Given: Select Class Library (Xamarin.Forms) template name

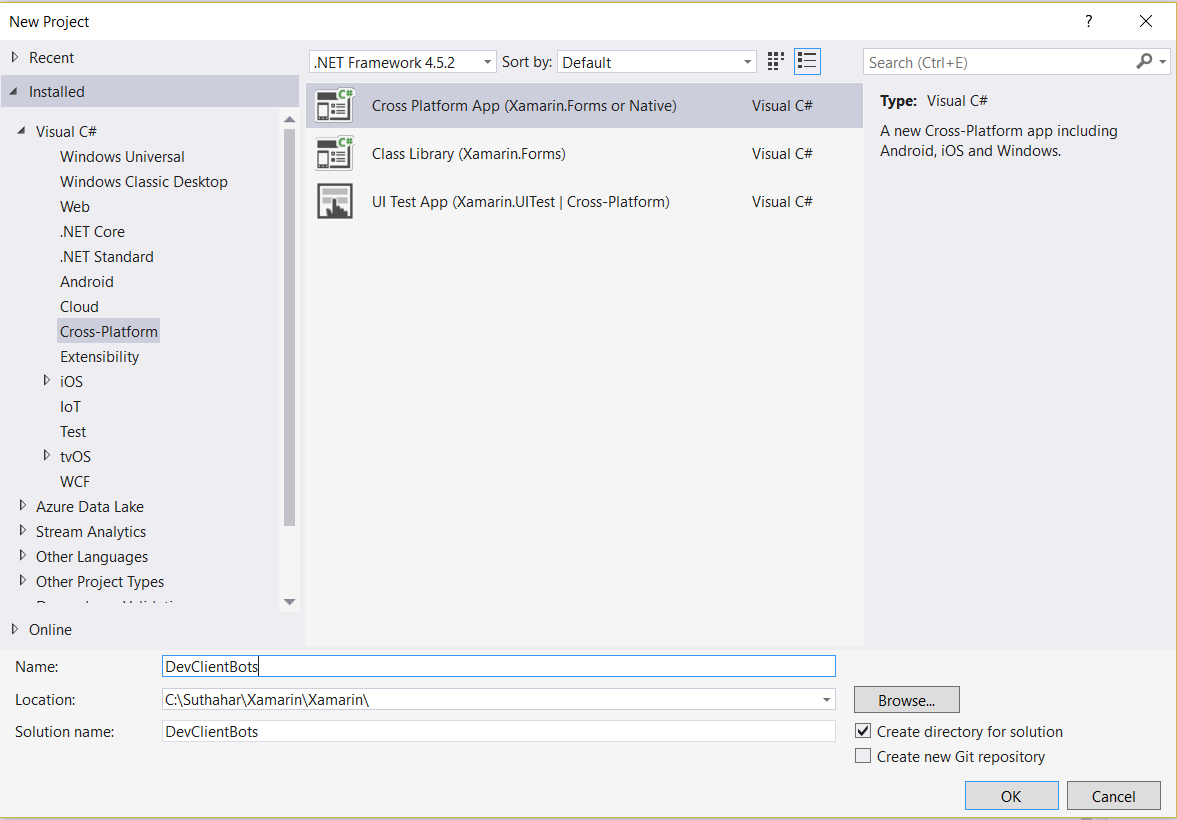Looking at the screenshot, I should click(468, 154).
